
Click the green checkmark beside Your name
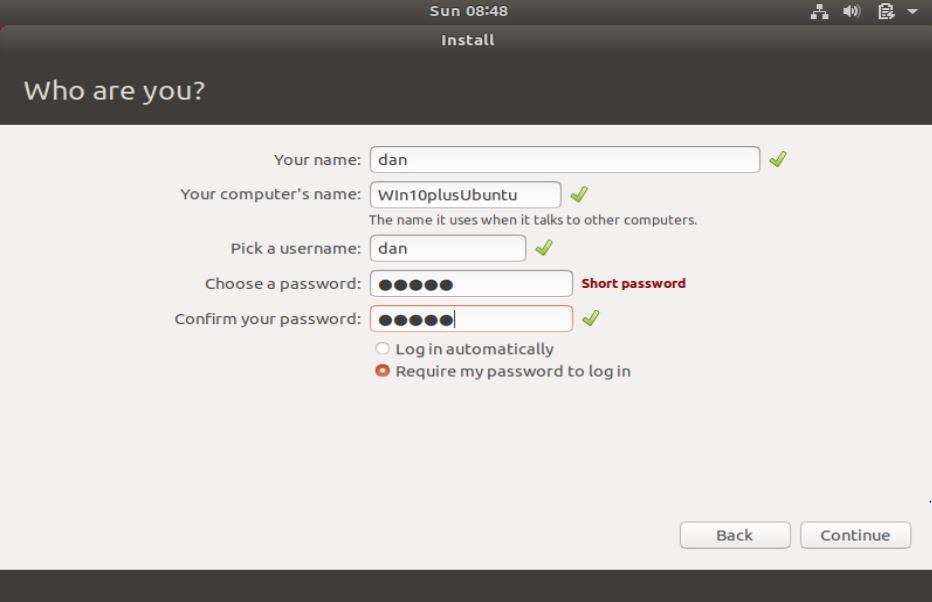point(777,159)
